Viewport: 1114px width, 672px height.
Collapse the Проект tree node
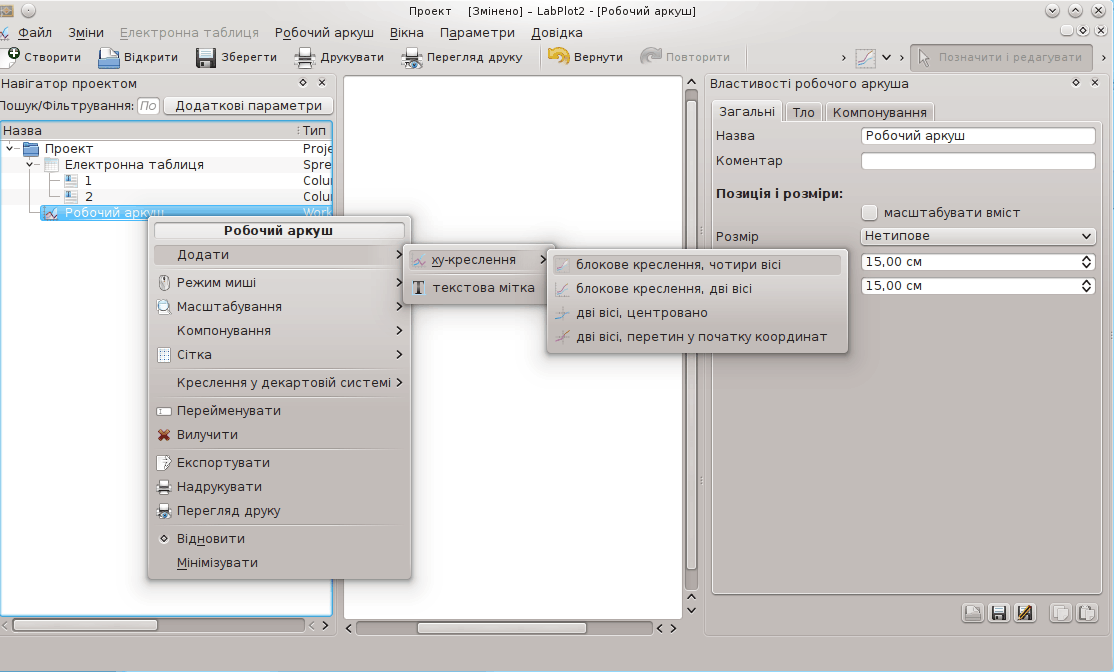tap(10, 149)
